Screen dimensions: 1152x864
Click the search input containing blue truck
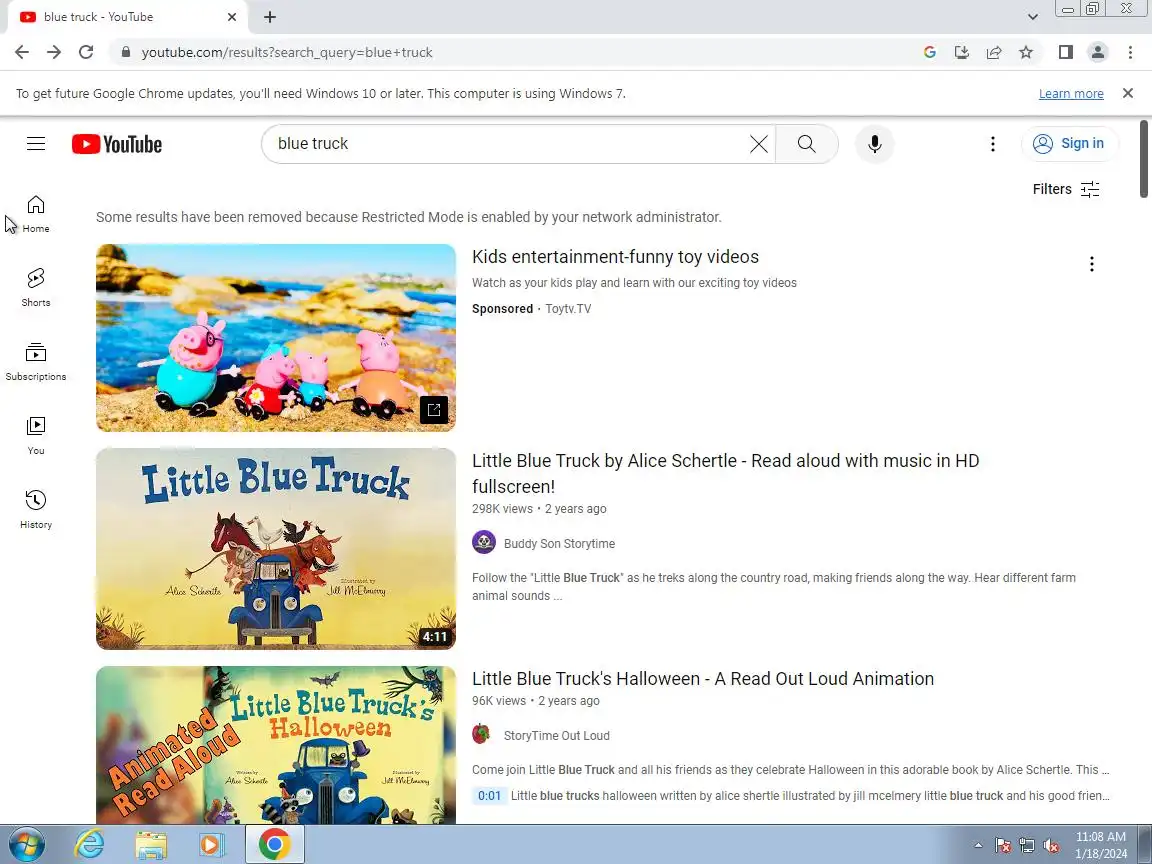pos(507,144)
